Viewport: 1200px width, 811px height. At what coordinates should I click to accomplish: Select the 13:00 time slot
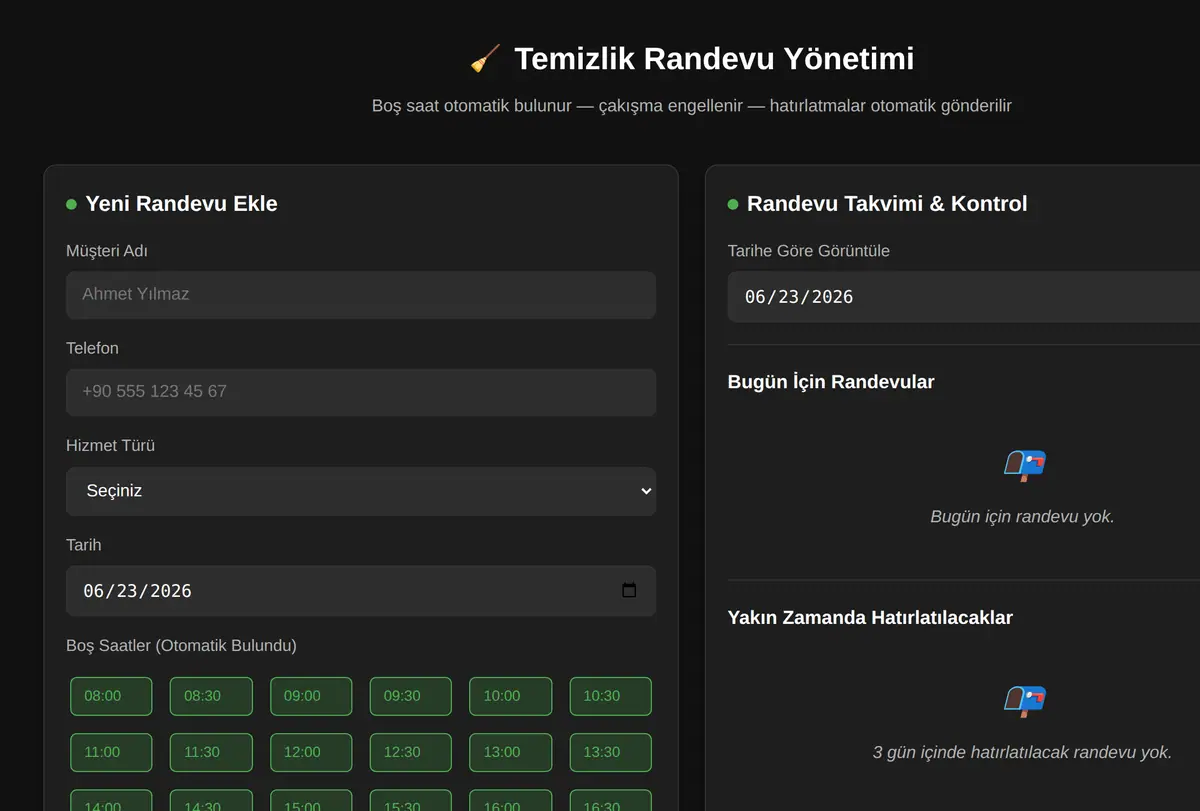click(x=511, y=752)
